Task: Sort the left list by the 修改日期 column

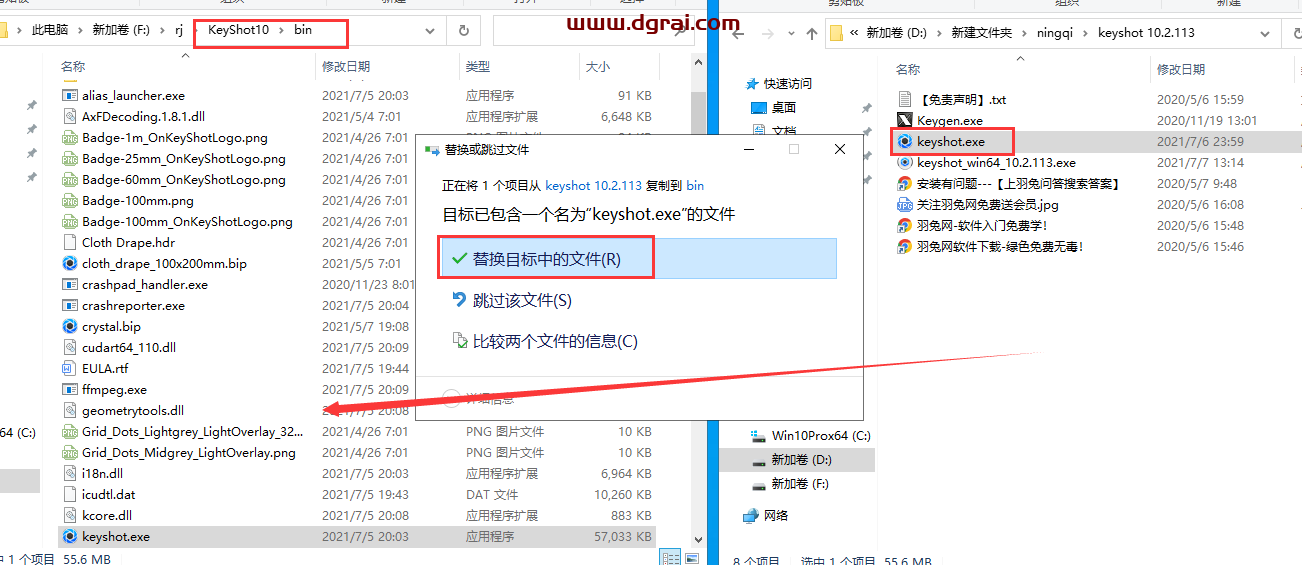Action: coord(346,67)
